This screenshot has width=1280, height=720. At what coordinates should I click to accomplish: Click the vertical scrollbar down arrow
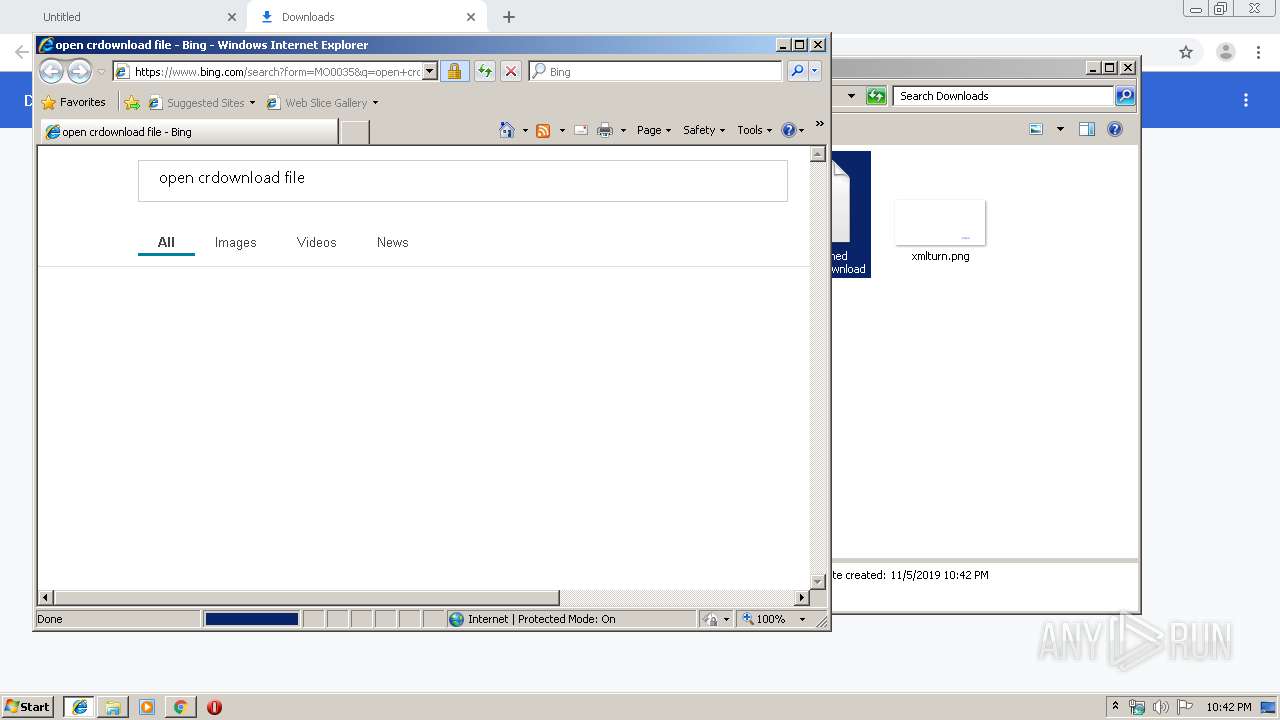pos(817,581)
